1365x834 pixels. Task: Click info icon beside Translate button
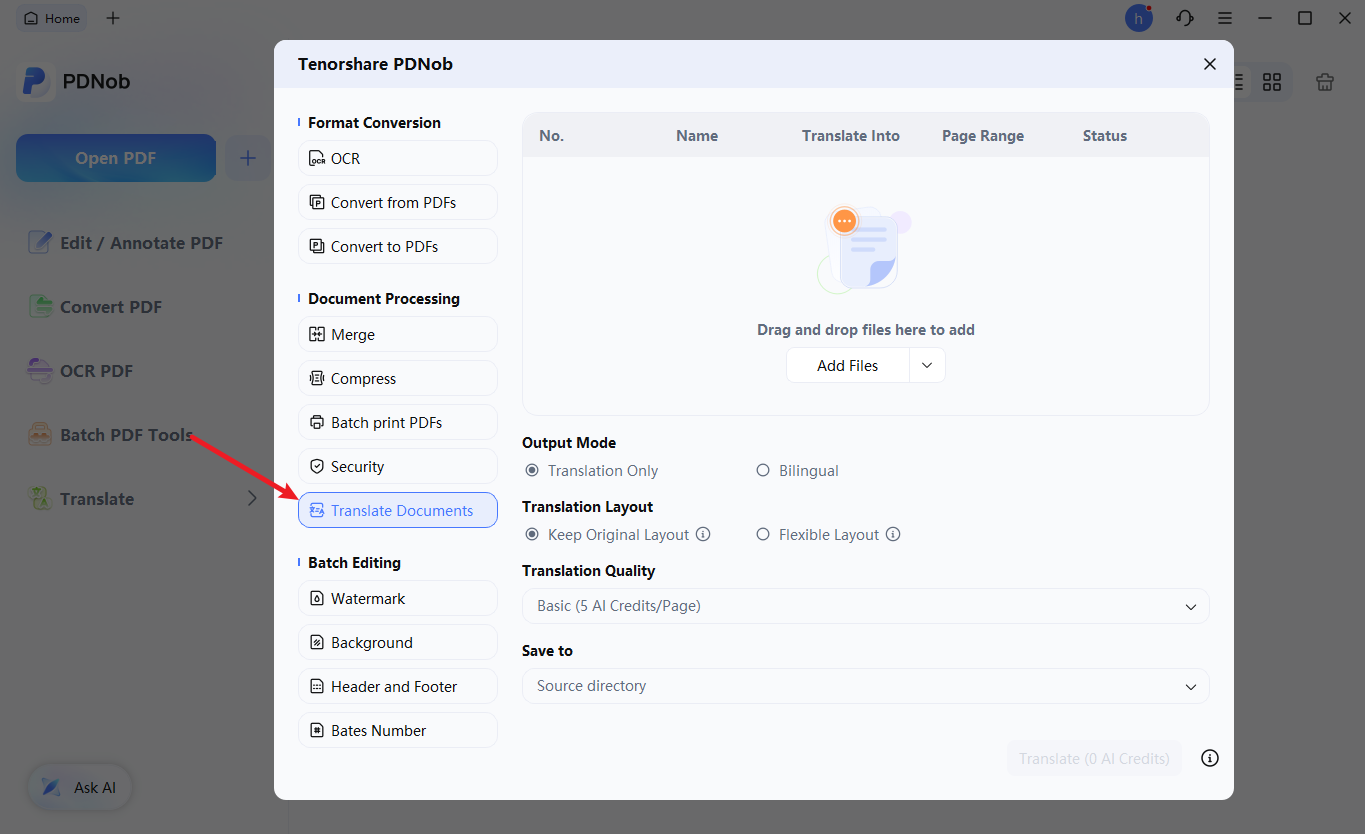pos(1210,759)
